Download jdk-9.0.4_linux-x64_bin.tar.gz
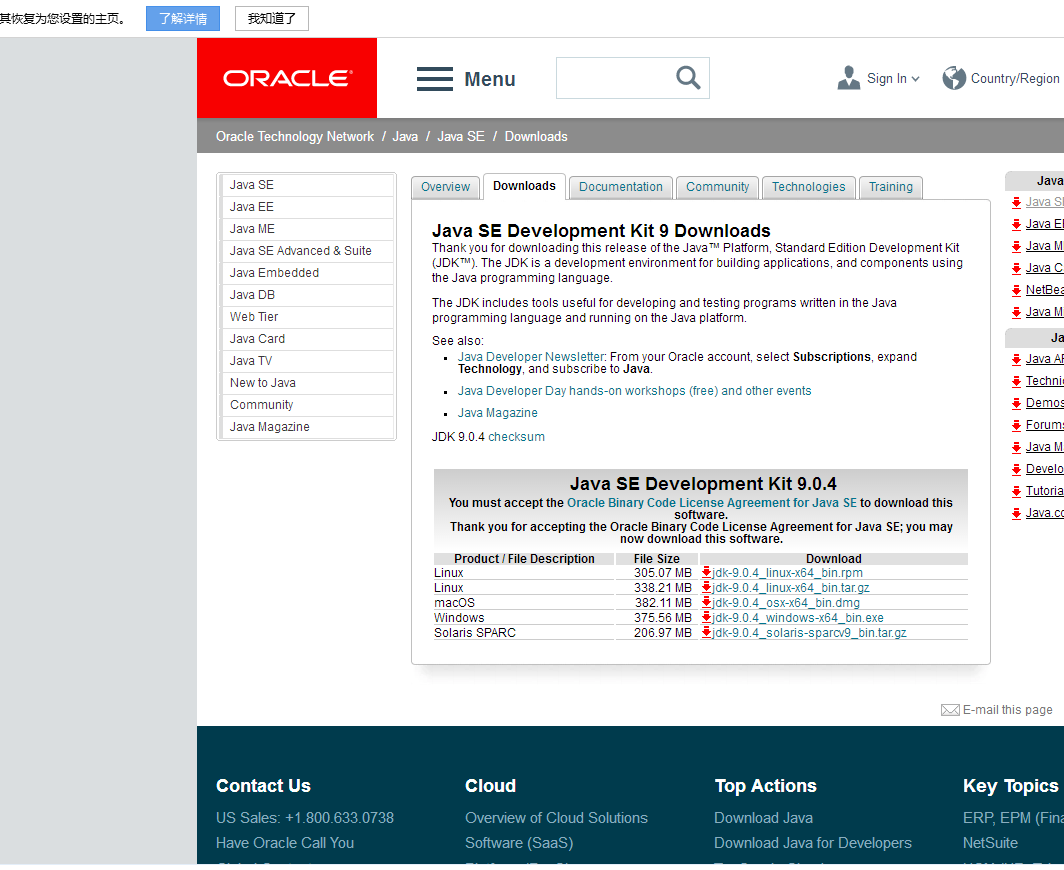Image resolution: width=1064 pixels, height=870 pixels. coord(791,588)
